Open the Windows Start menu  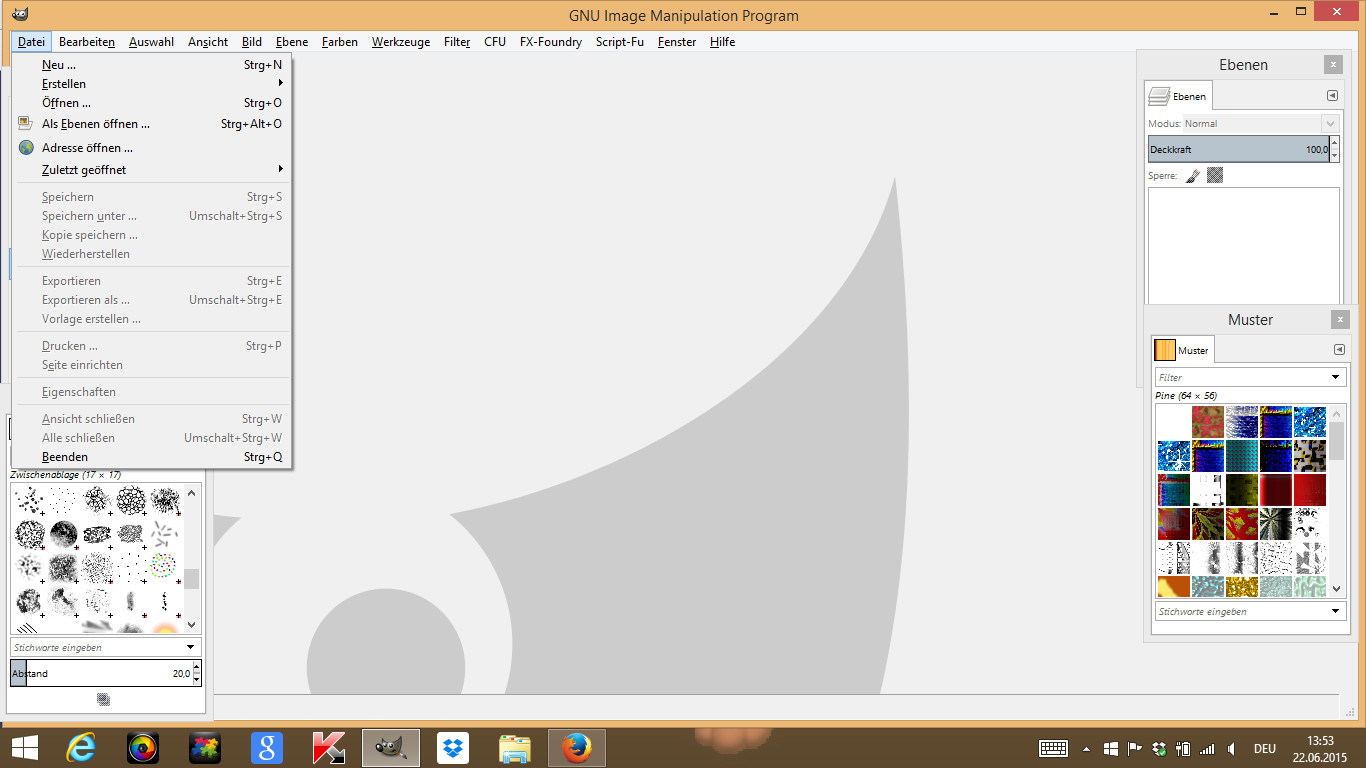pyautogui.click(x=25, y=748)
